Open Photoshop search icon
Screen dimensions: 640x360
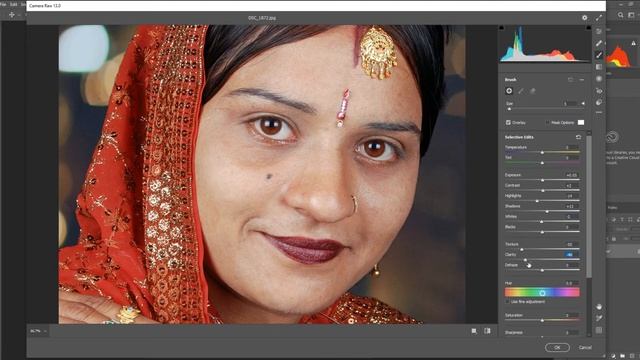click(x=620, y=15)
